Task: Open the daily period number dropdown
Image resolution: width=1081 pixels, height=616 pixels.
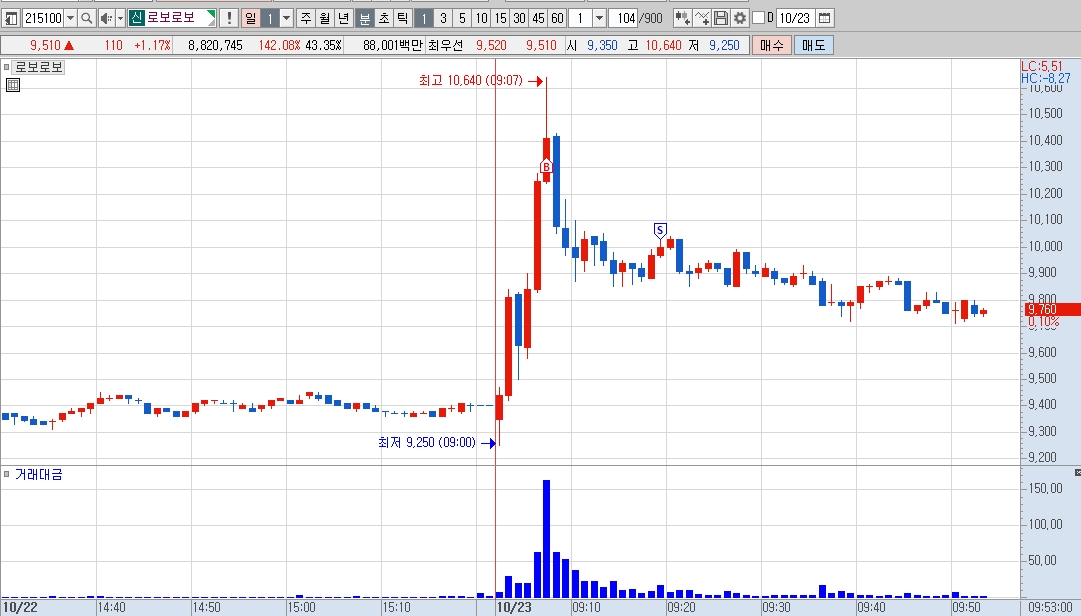Action: tap(287, 18)
